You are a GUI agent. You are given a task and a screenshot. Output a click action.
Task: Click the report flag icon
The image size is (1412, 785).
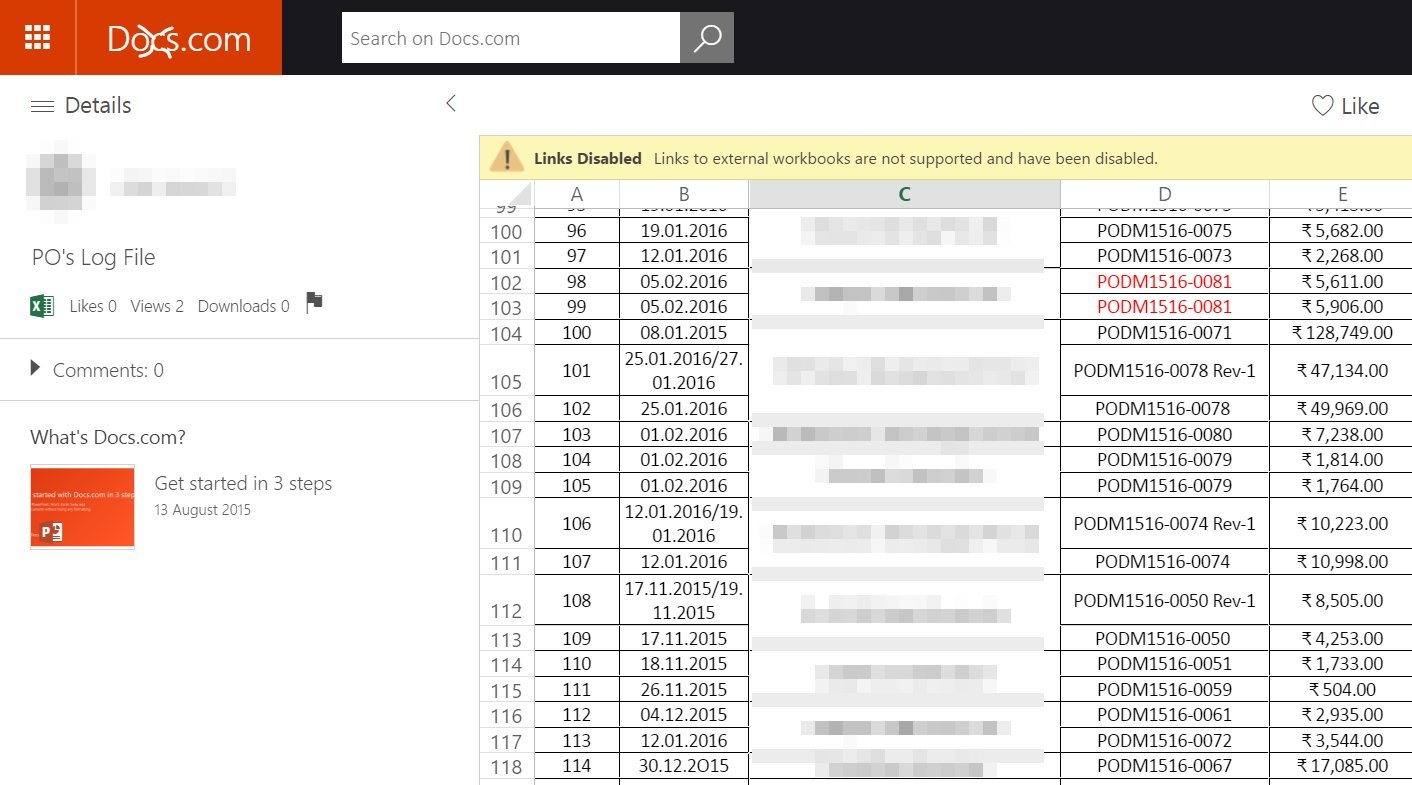314,302
